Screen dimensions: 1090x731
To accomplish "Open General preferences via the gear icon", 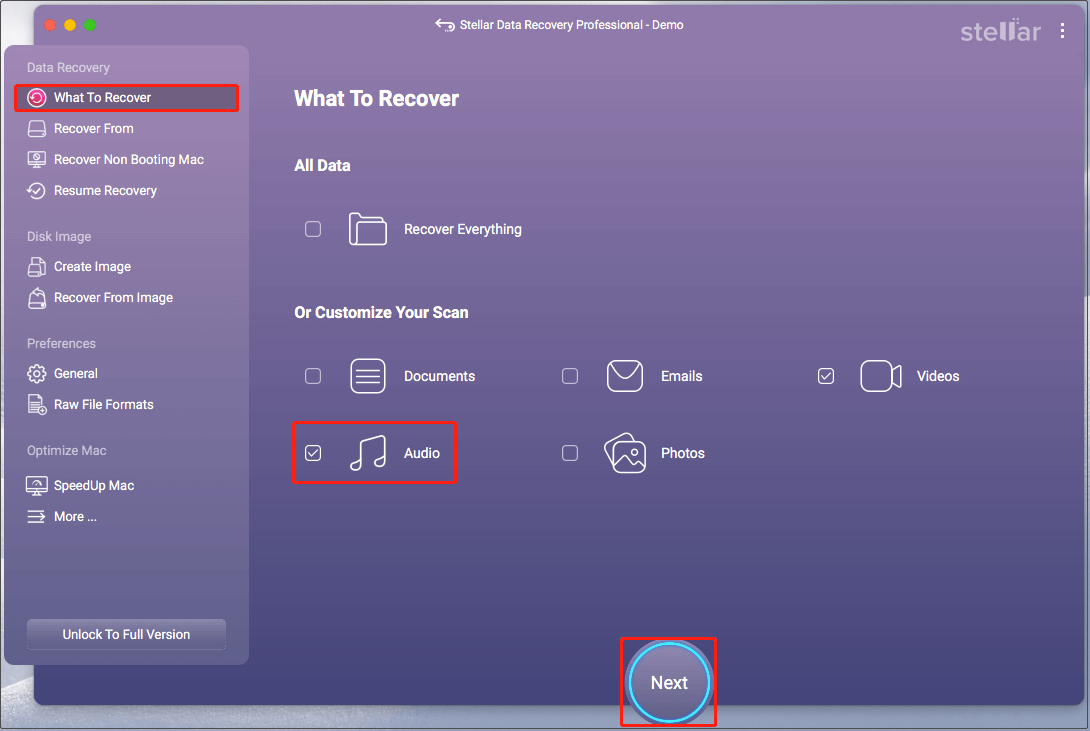I will click(35, 373).
